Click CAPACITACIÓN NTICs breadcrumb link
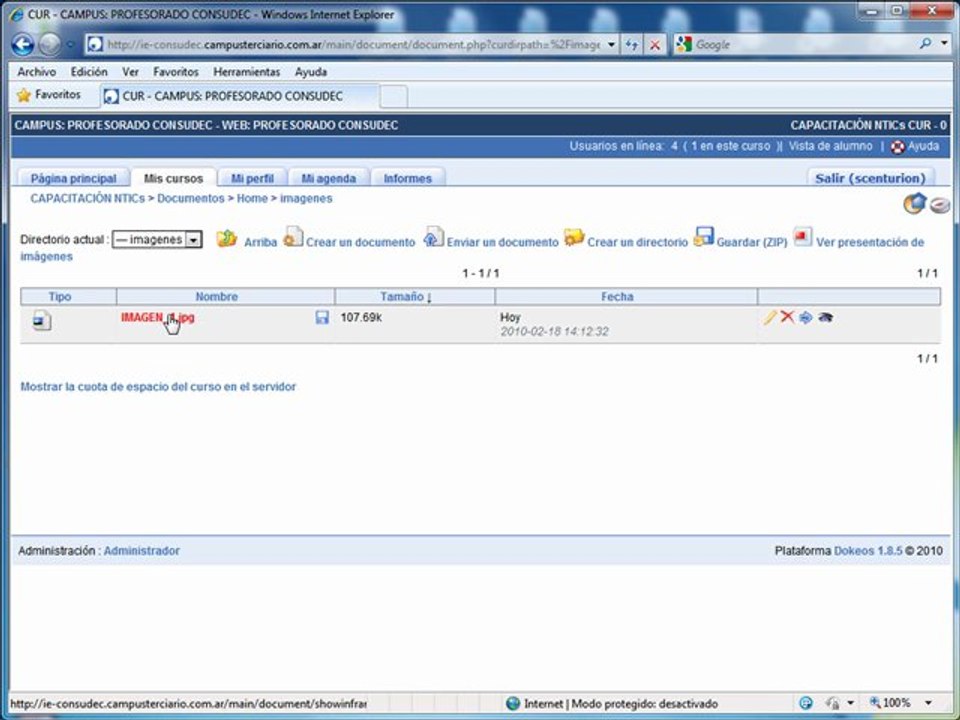Image resolution: width=960 pixels, height=720 pixels. point(88,198)
